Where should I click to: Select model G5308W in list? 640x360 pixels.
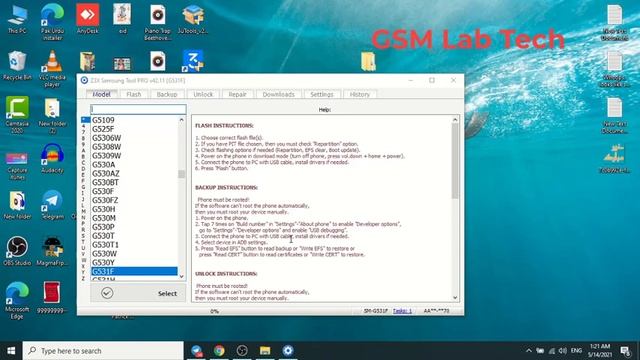[x=134, y=147]
